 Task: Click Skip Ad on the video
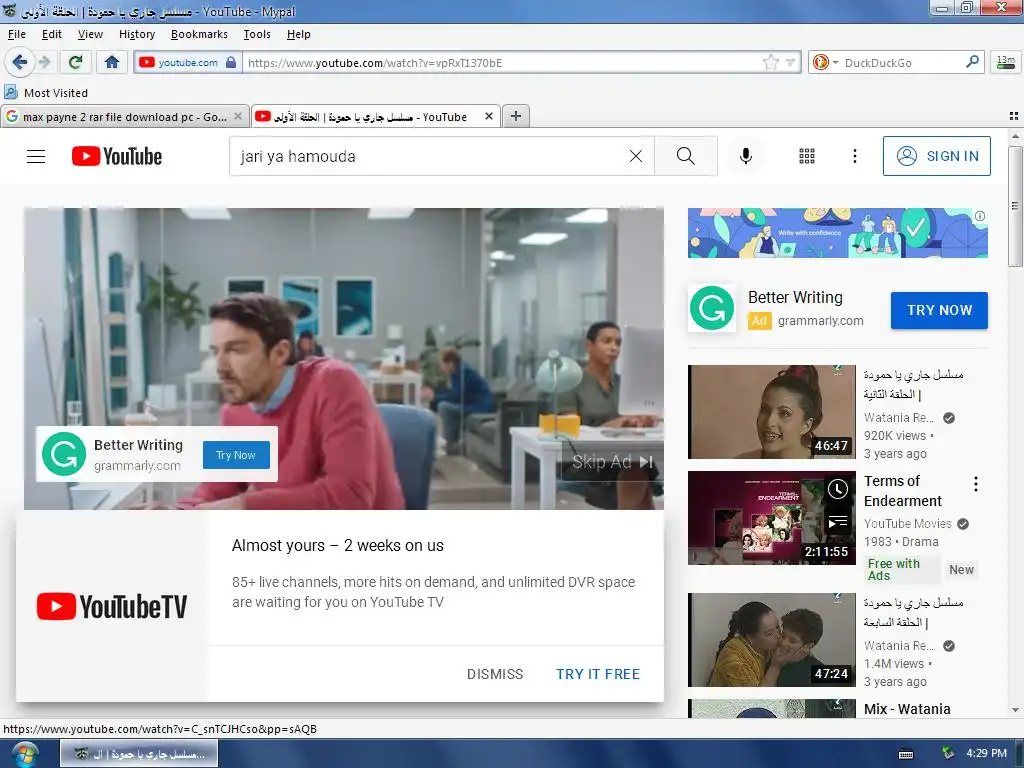click(x=613, y=462)
